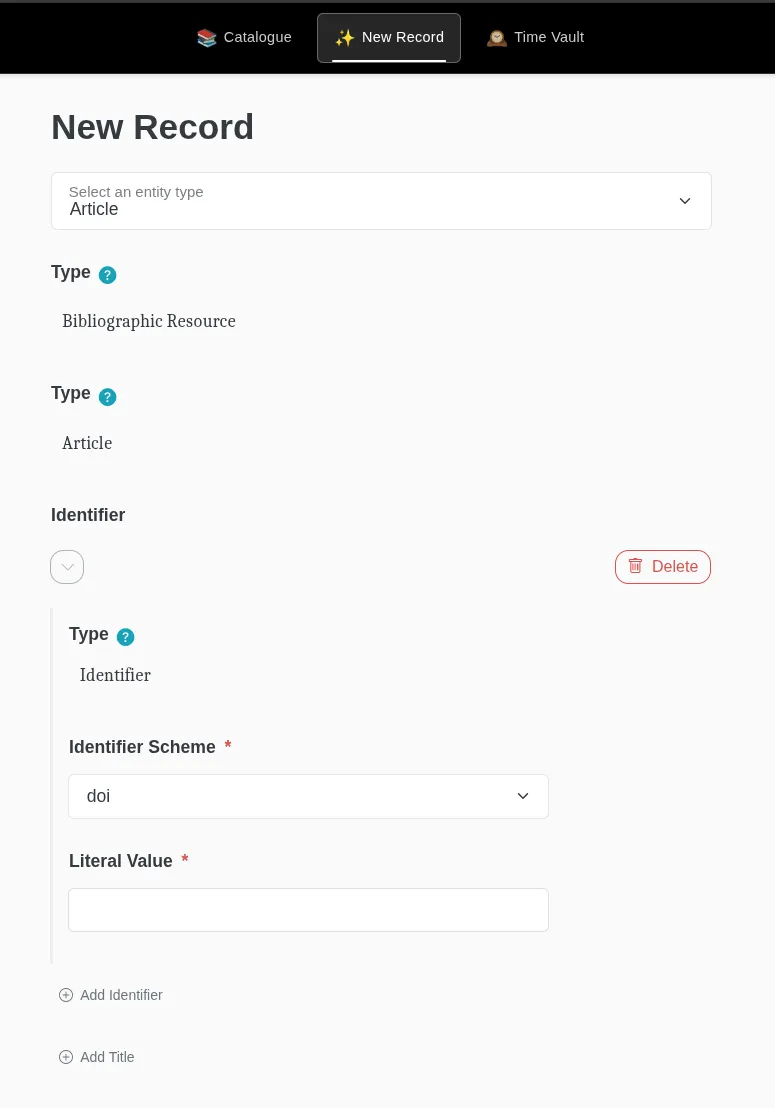This screenshot has width=775, height=1108.
Task: Click the Add Identifier link text
Action: (x=121, y=995)
